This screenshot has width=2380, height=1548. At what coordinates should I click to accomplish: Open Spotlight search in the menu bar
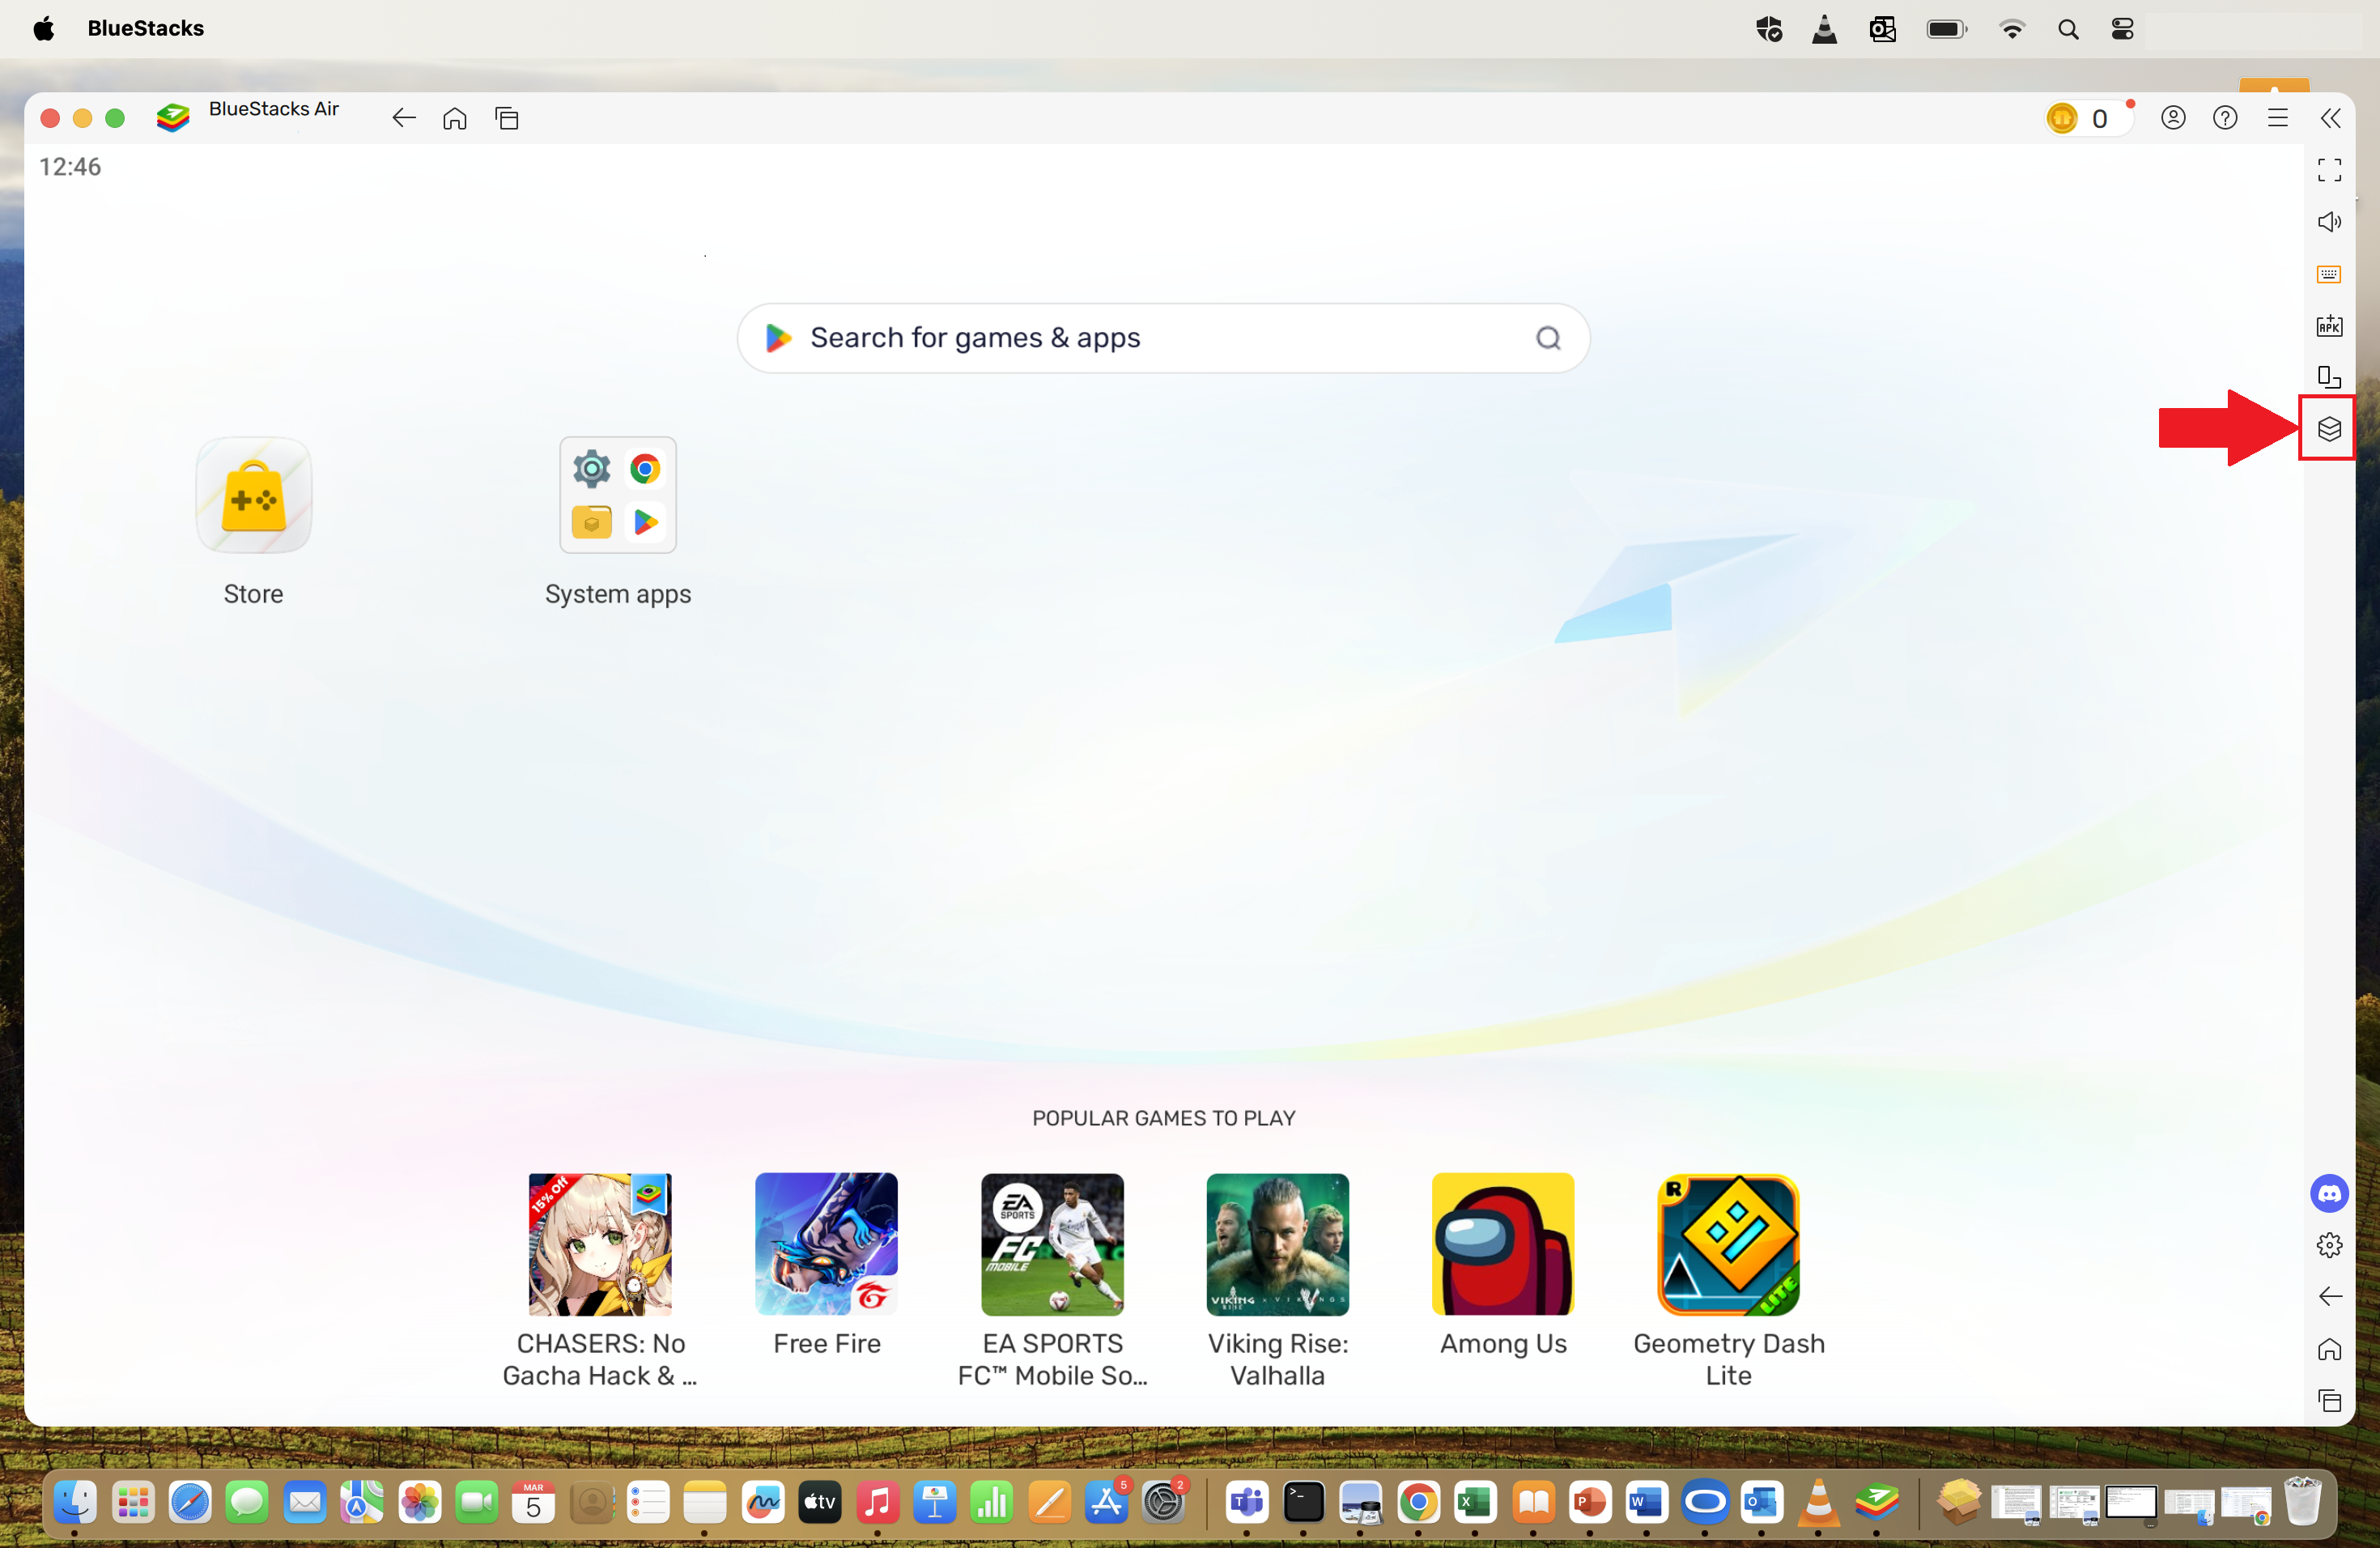tap(2068, 29)
